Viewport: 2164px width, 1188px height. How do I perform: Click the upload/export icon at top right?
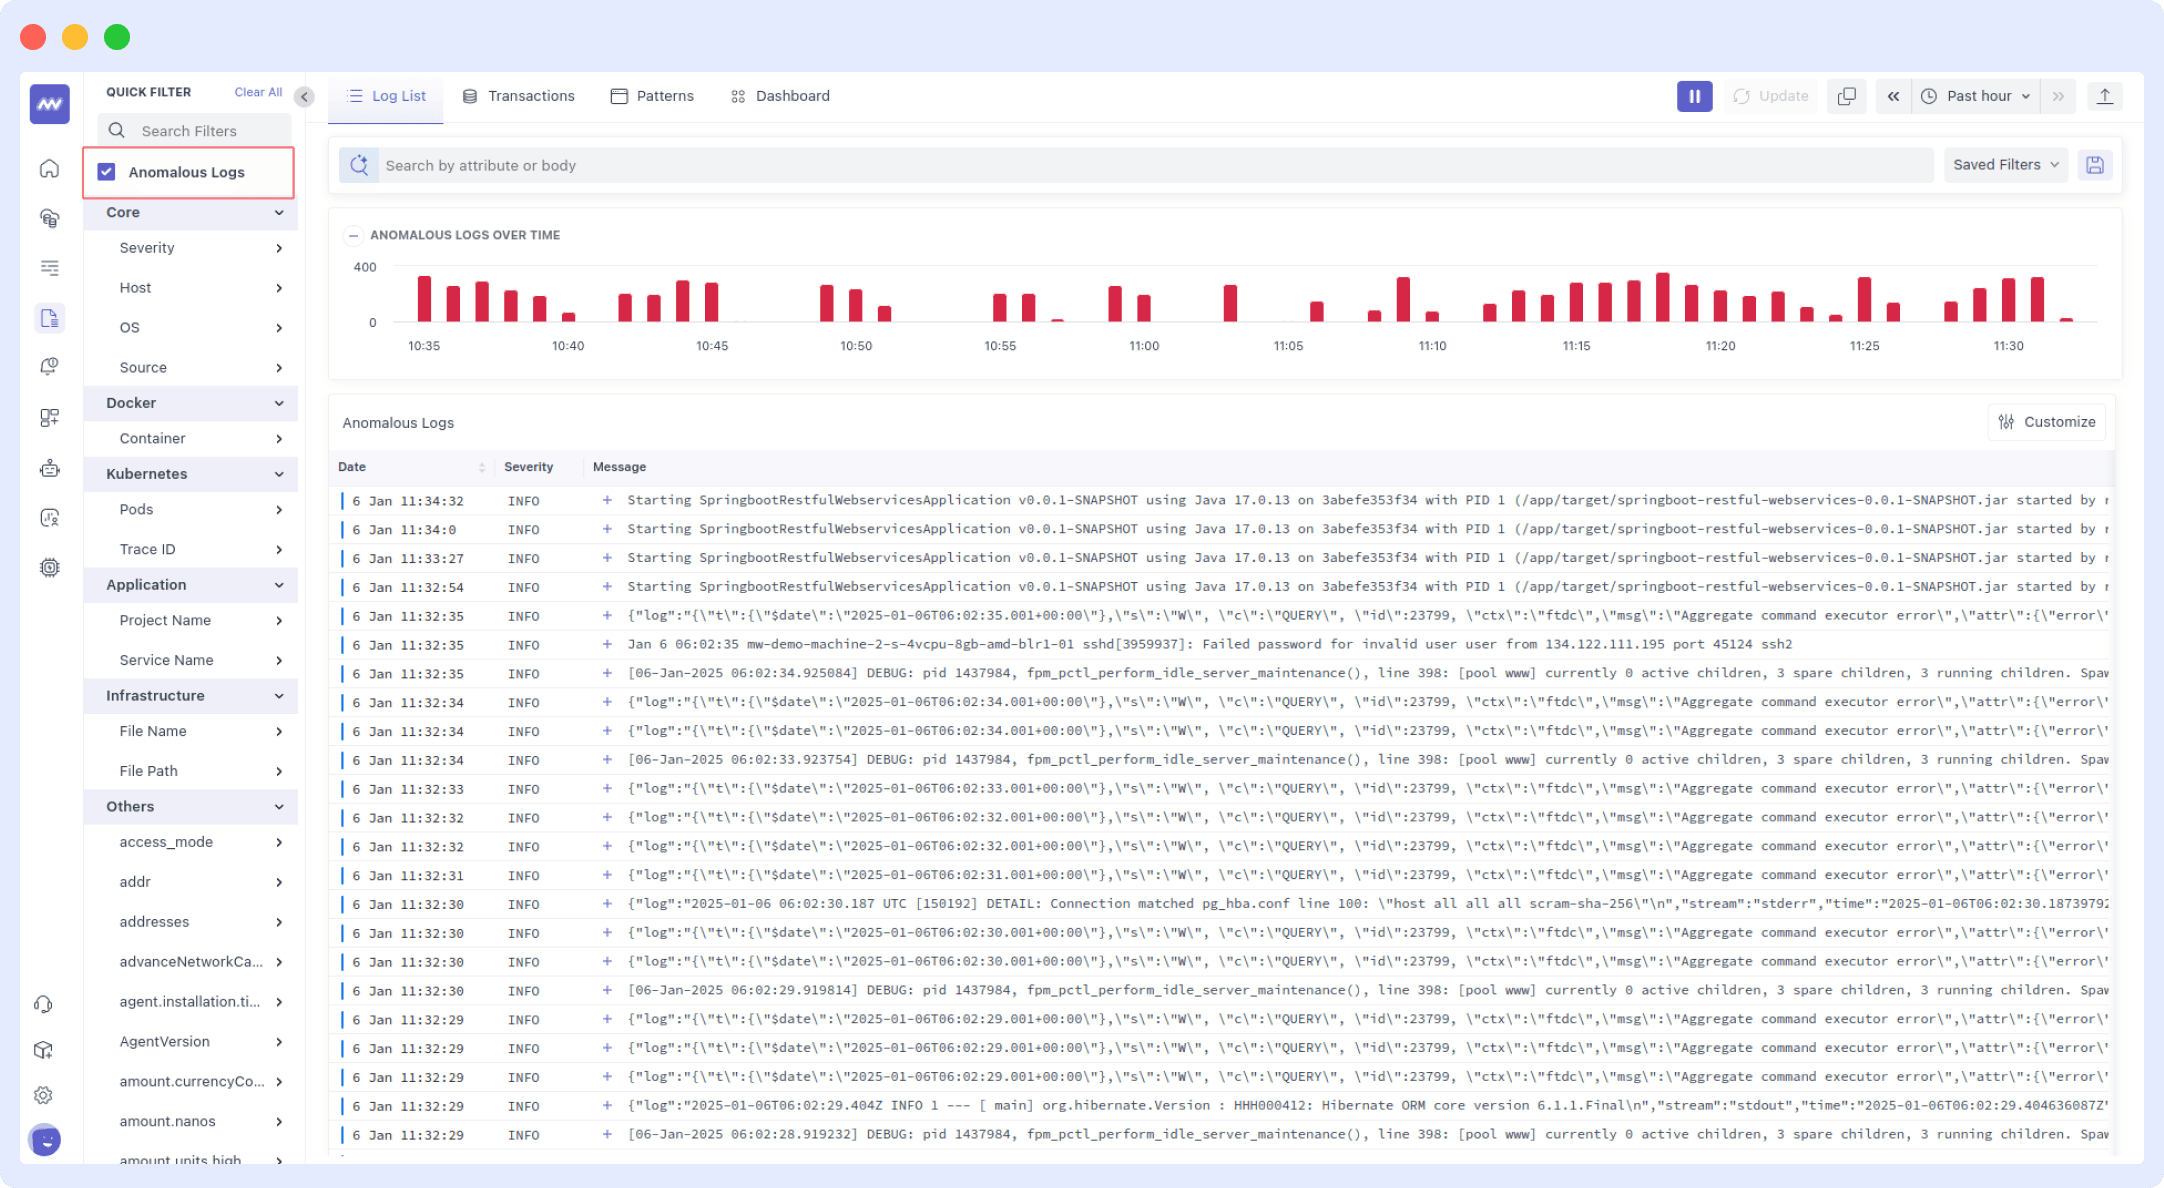click(2105, 96)
